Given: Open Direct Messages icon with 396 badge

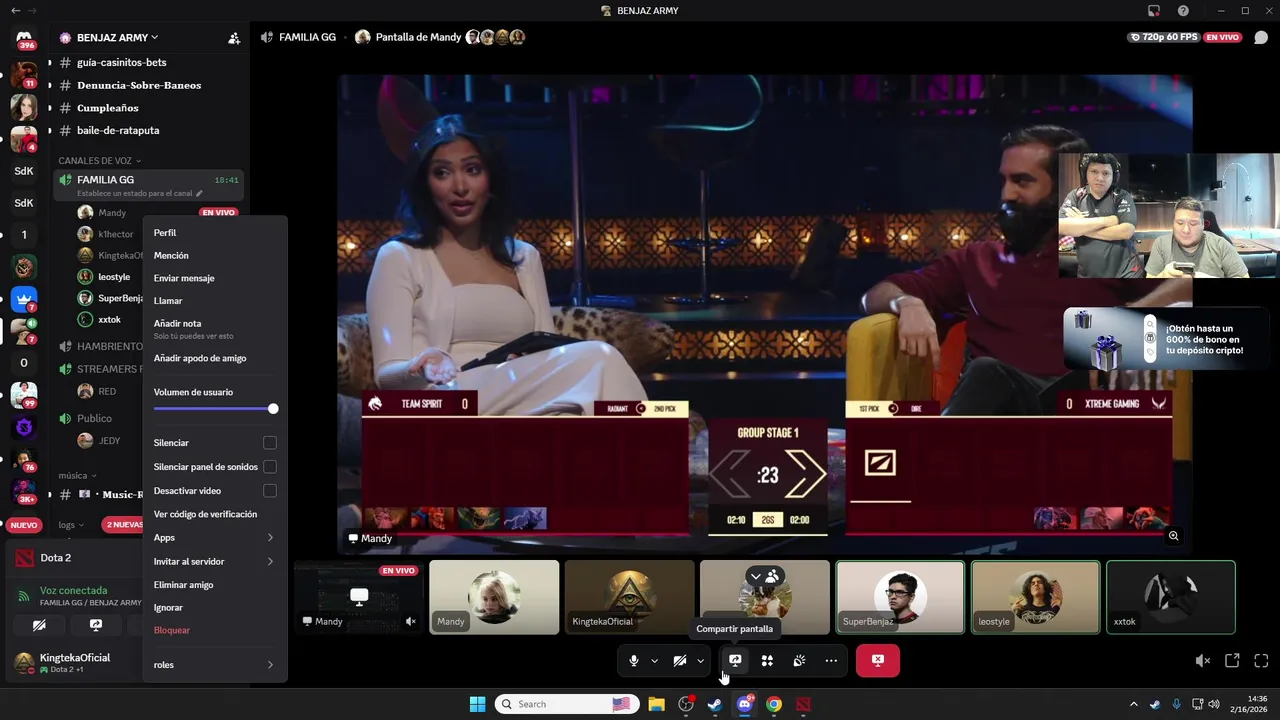Looking at the screenshot, I should 24,38.
